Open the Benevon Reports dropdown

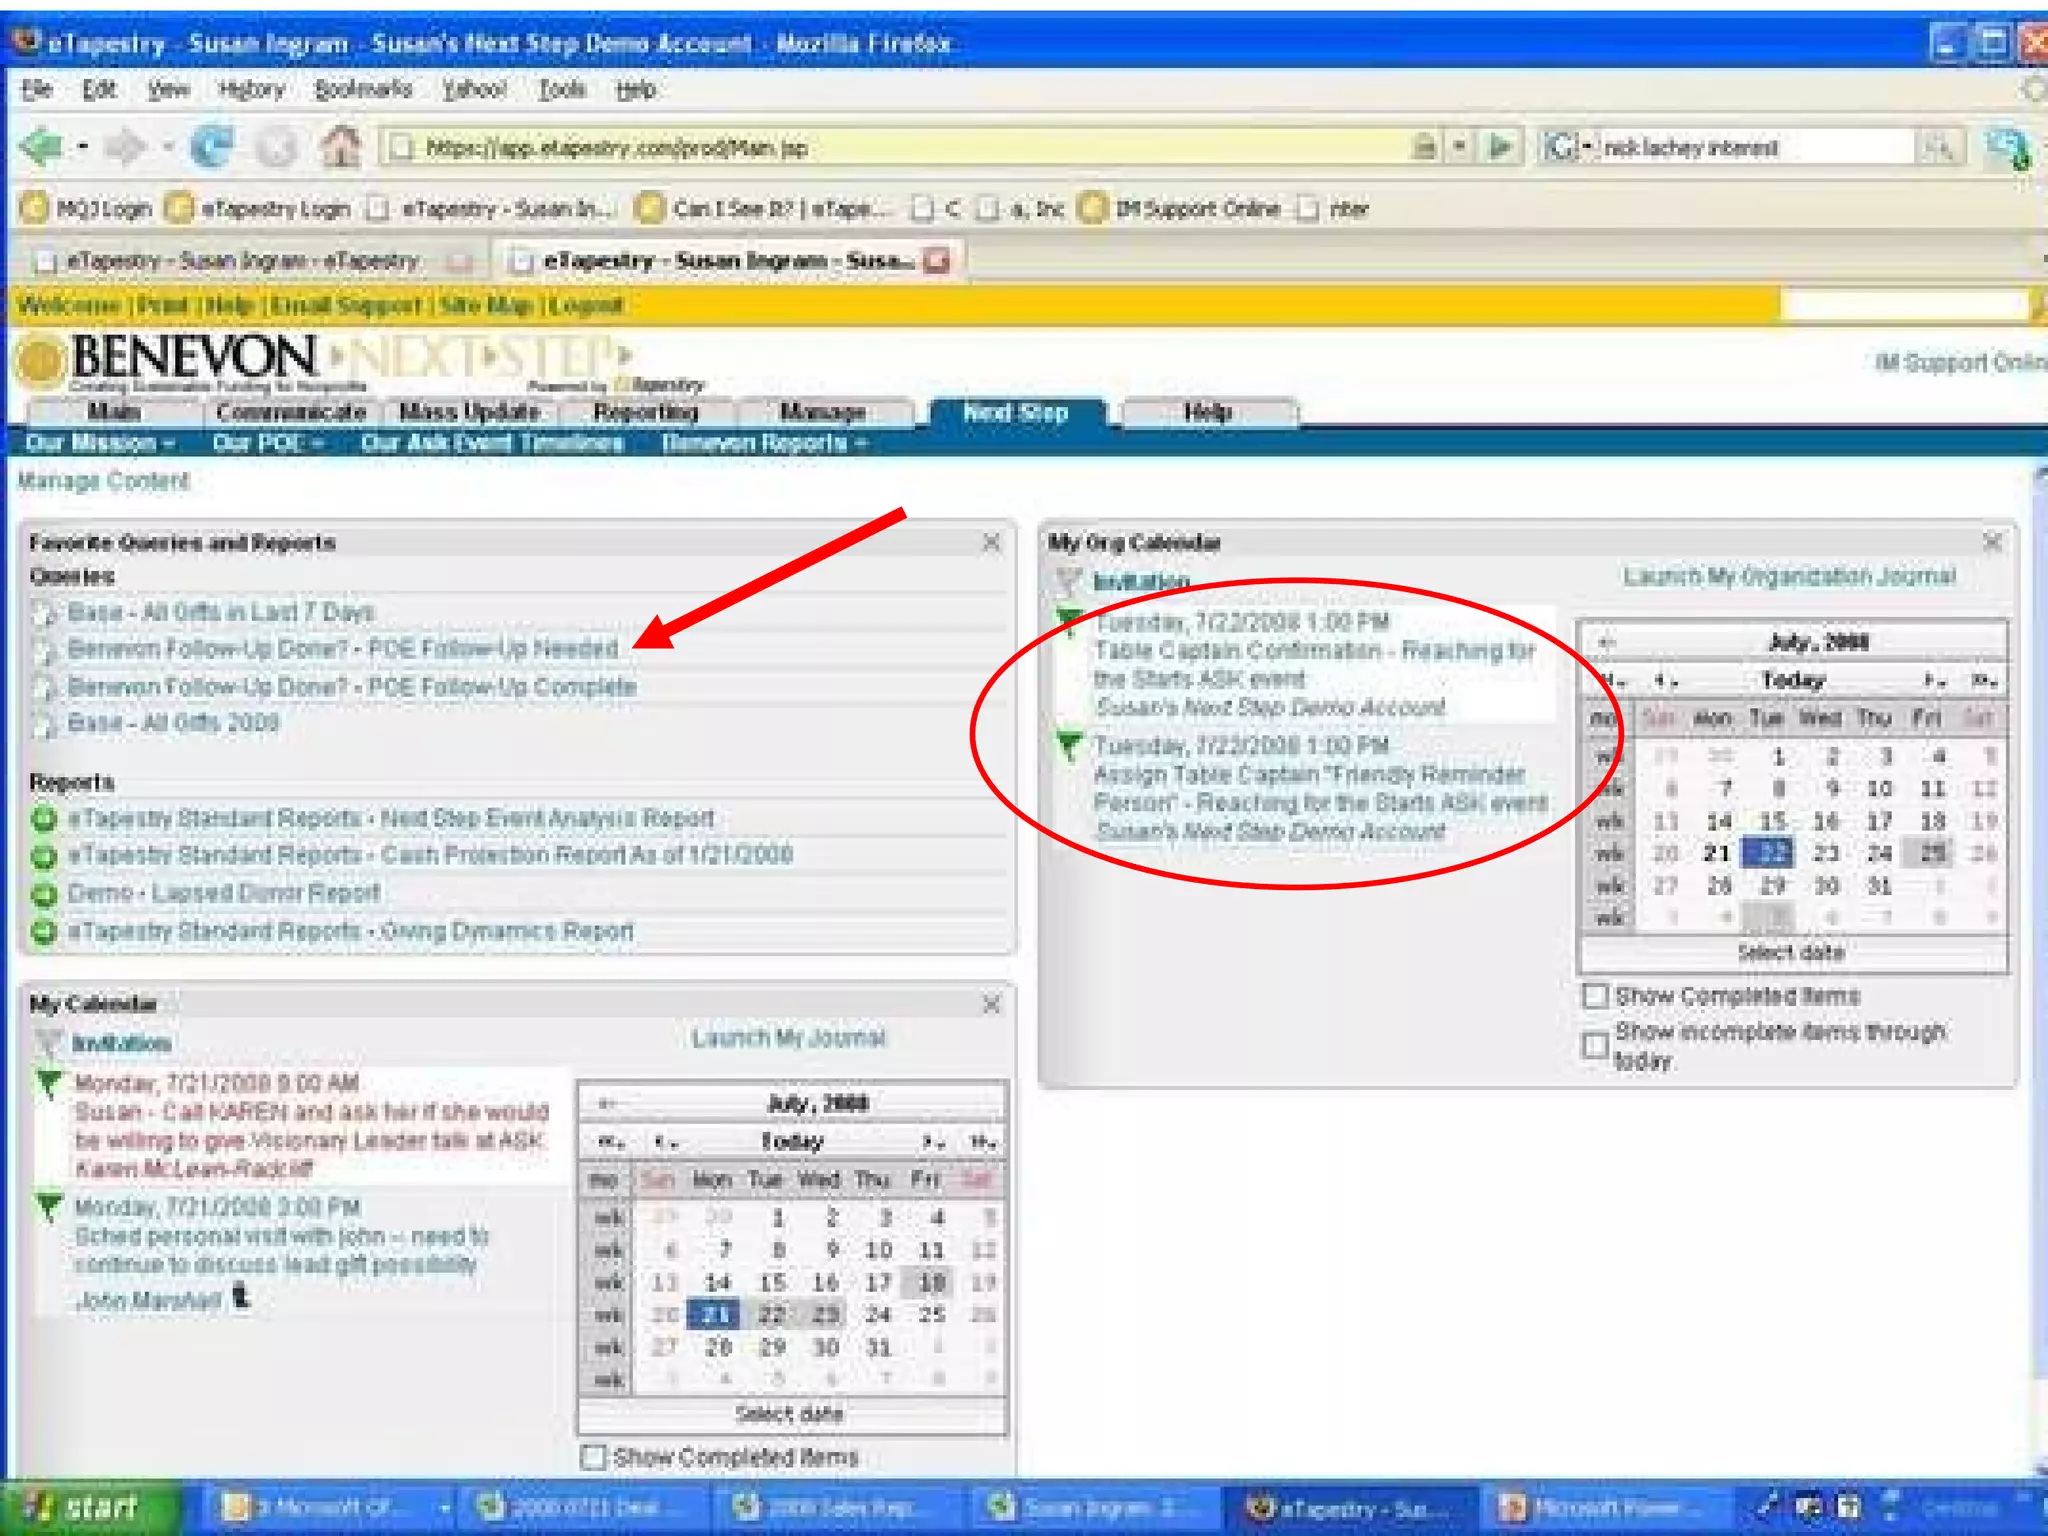[764, 443]
